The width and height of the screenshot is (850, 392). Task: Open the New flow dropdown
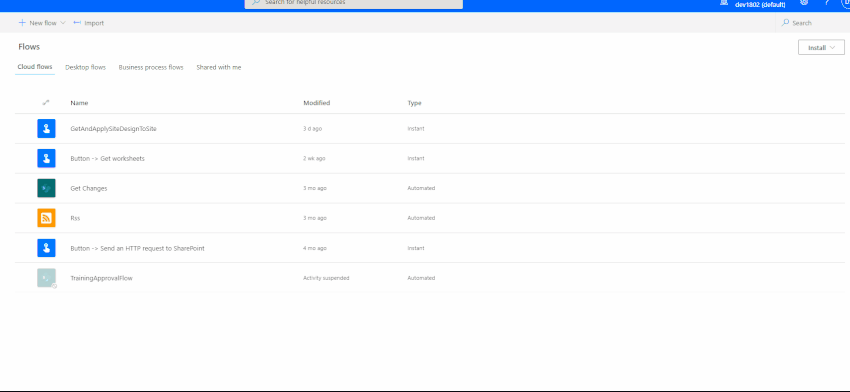pyautogui.click(x=42, y=23)
